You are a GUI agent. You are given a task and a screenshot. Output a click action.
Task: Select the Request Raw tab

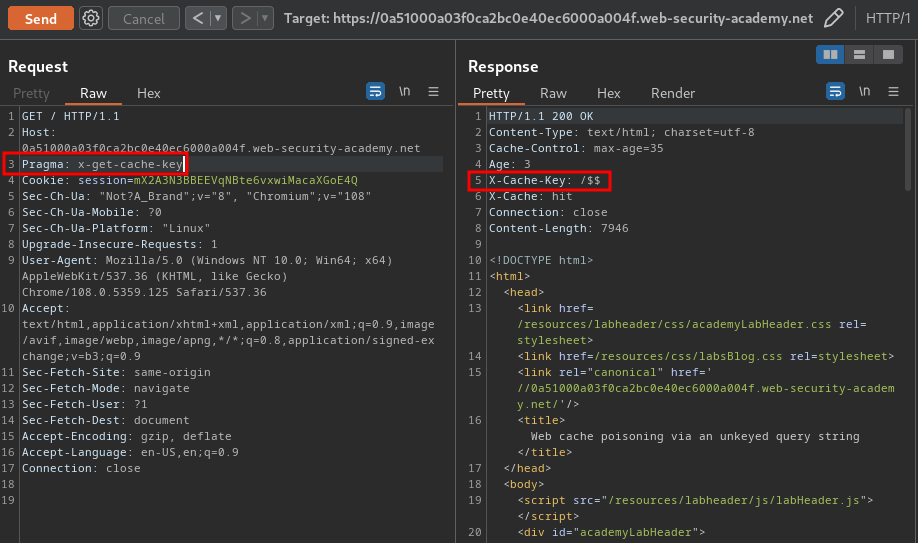(x=94, y=93)
